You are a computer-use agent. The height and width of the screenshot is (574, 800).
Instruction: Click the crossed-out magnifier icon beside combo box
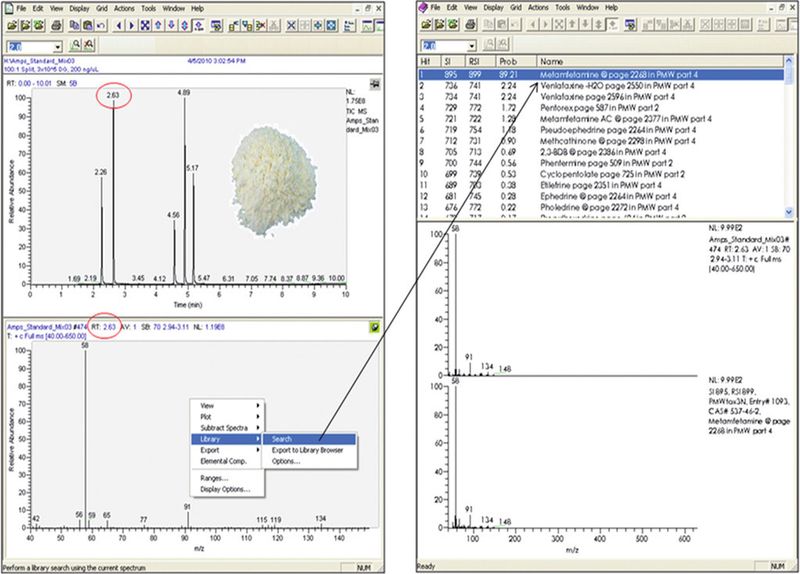89,45
